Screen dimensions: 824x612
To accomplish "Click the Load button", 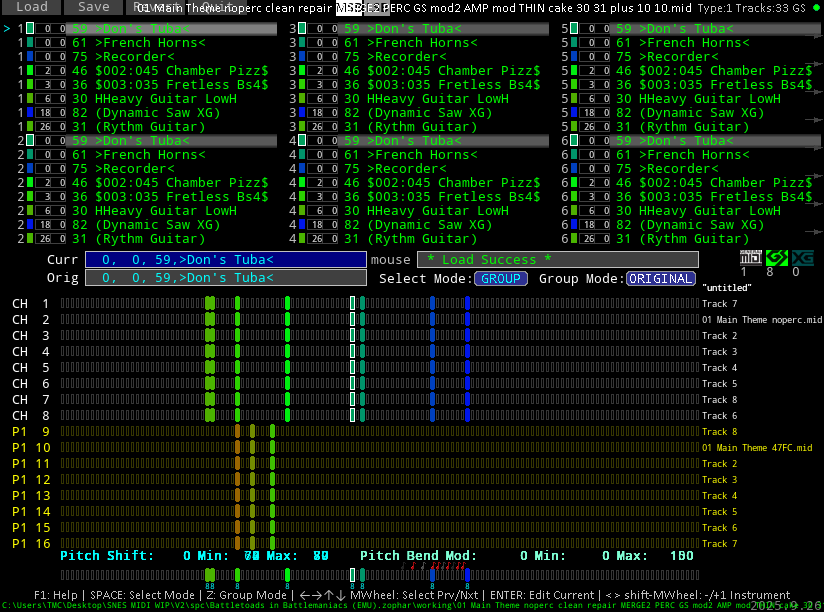I will pyautogui.click(x=30, y=7).
